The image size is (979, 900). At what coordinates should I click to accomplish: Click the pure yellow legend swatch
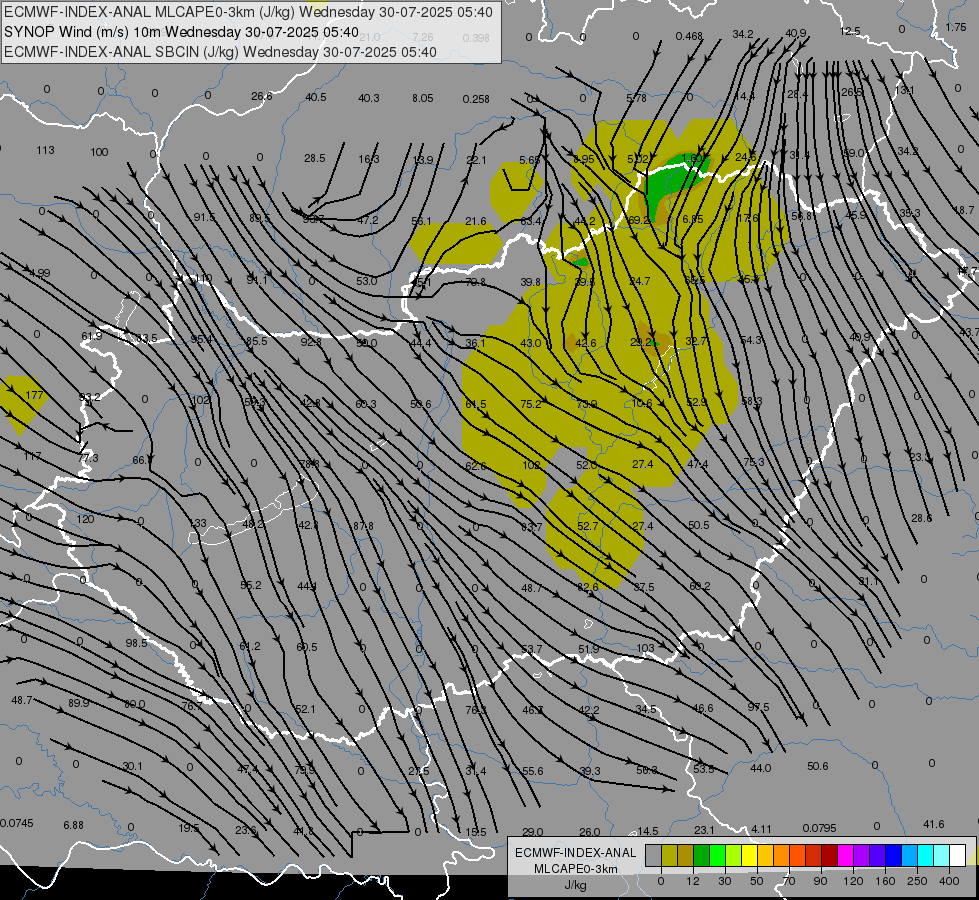(749, 855)
